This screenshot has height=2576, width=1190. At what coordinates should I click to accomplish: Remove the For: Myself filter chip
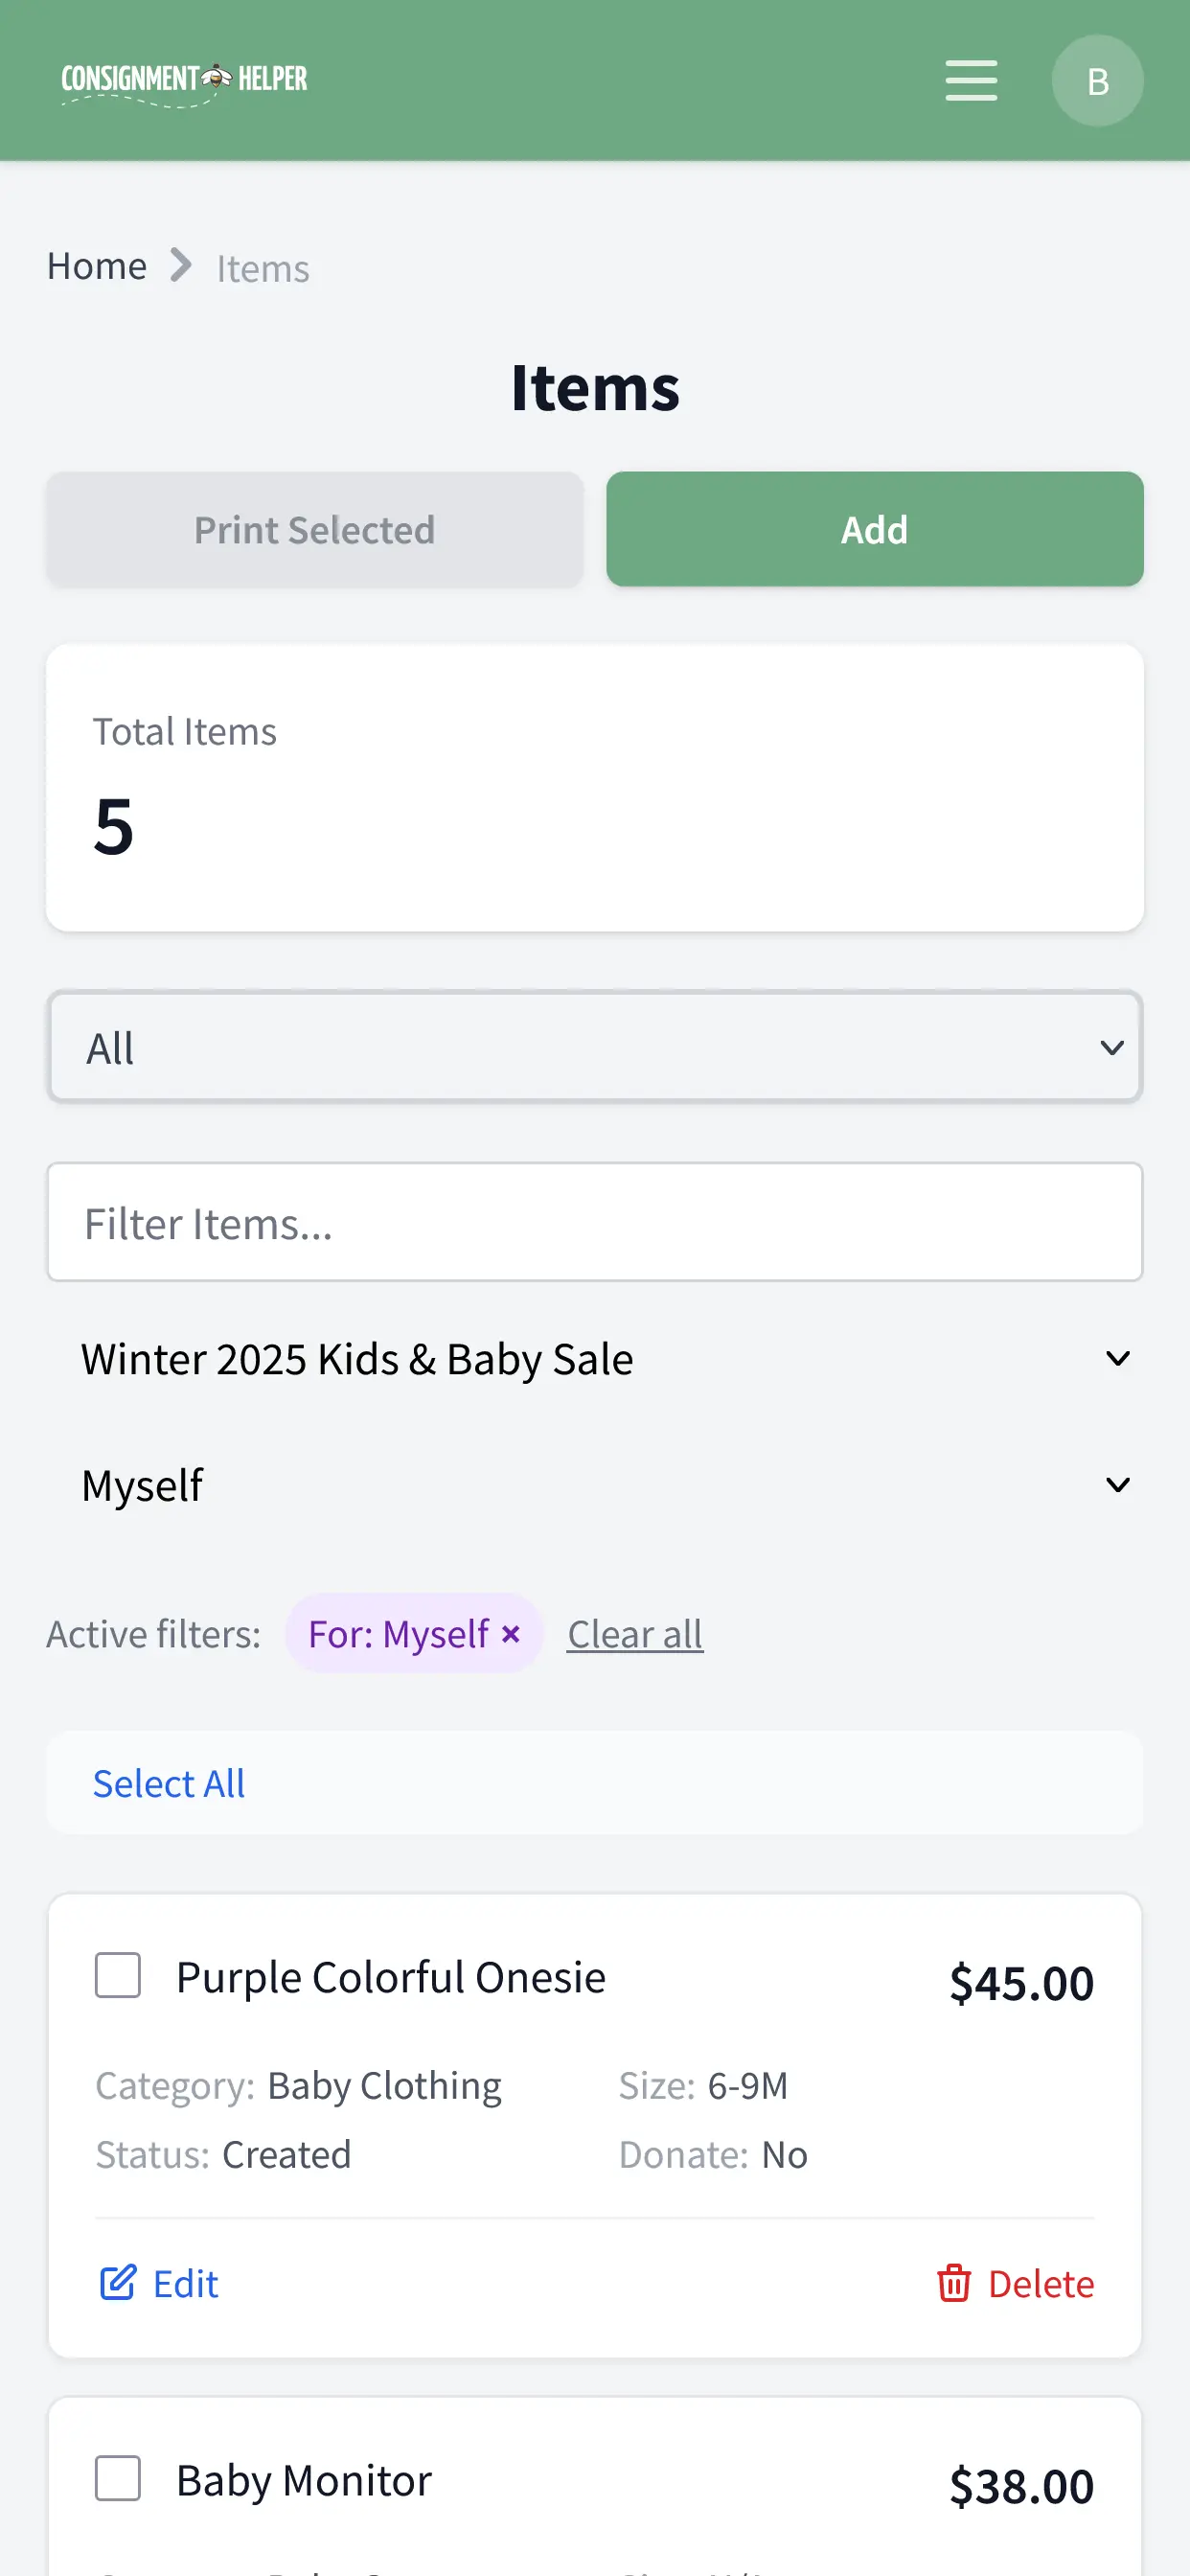[x=511, y=1633]
